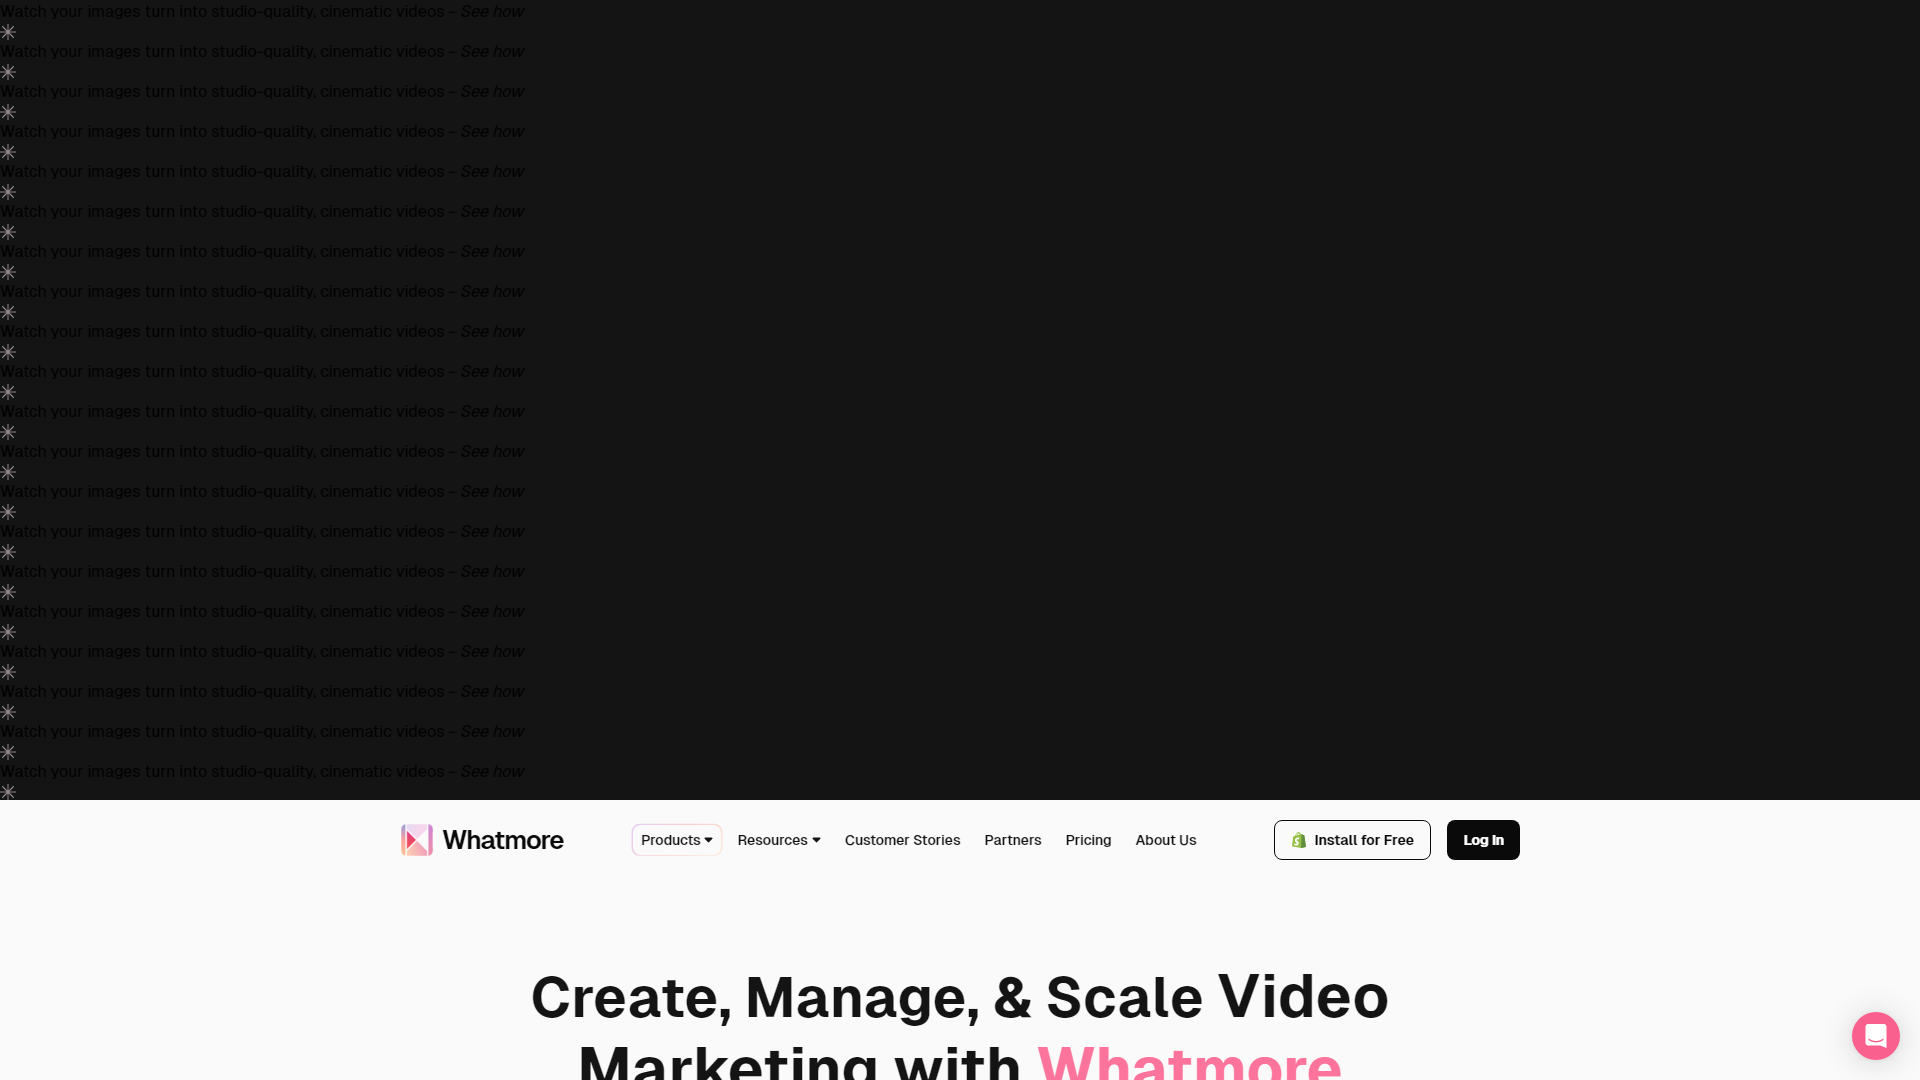This screenshot has width=1920, height=1080.
Task: Click the Pricing navigation link
Action: click(1088, 839)
